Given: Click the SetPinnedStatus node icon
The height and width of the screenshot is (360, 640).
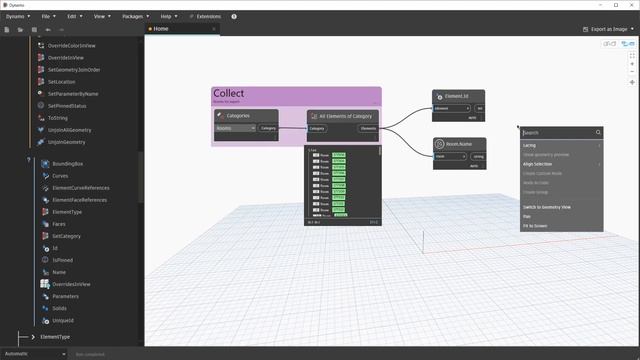Looking at the screenshot, I should pos(41,106).
